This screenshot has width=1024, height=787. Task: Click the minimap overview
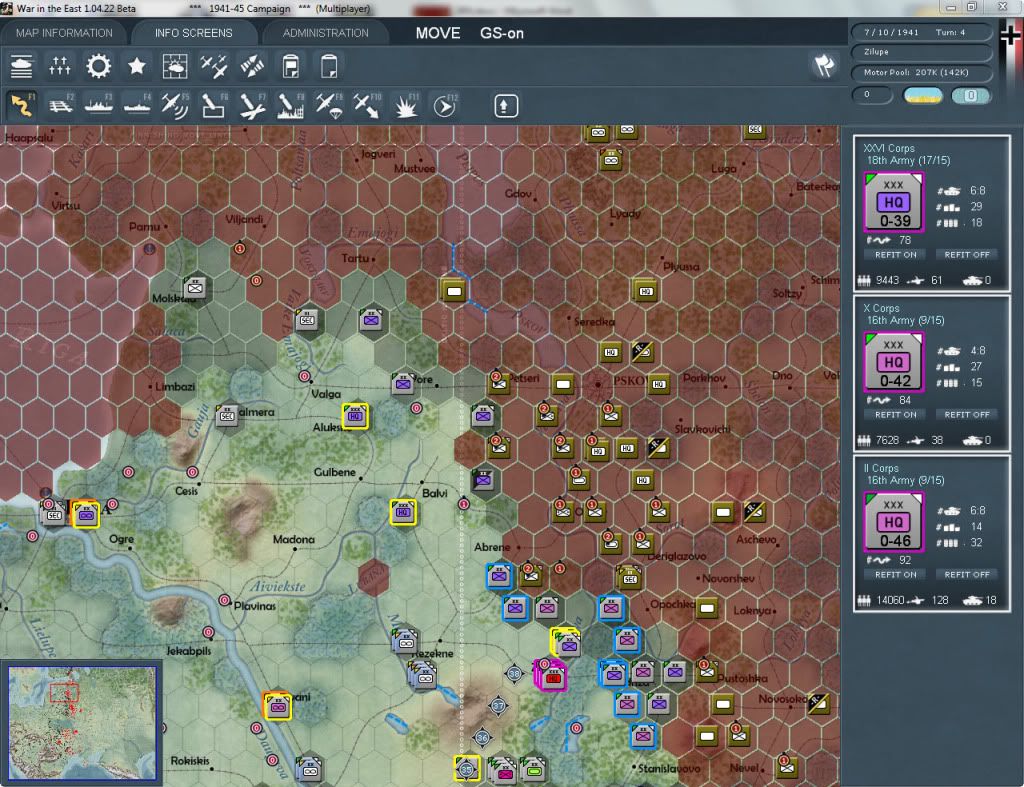coord(82,722)
